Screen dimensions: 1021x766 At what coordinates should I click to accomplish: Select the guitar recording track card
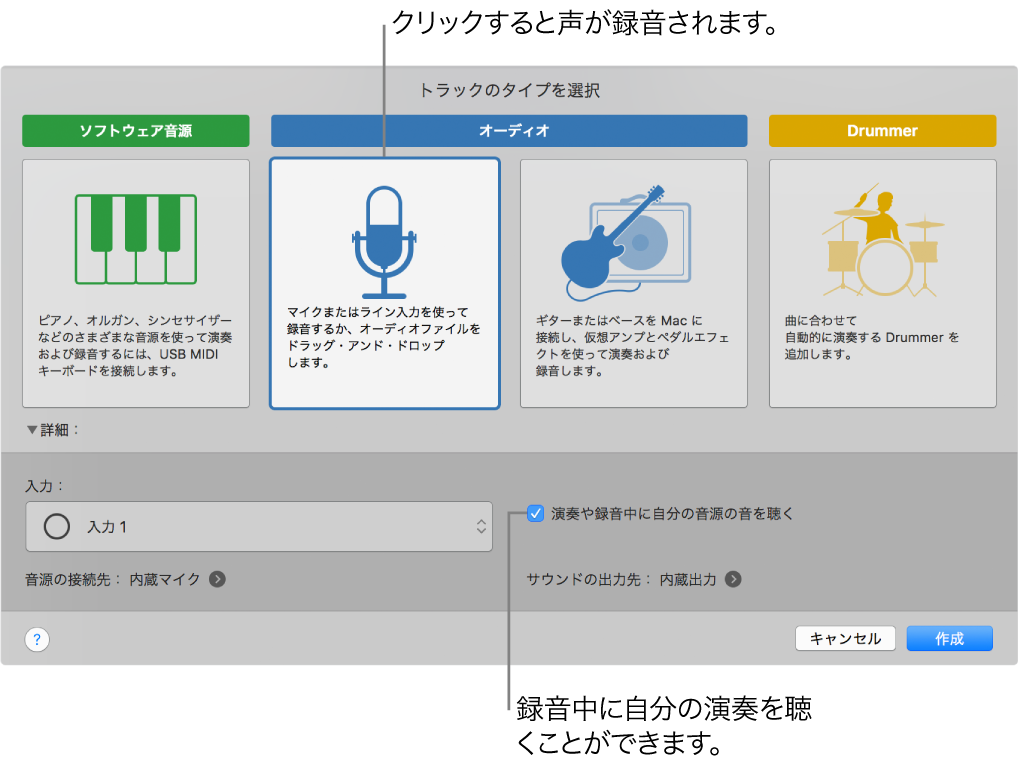tap(633, 283)
